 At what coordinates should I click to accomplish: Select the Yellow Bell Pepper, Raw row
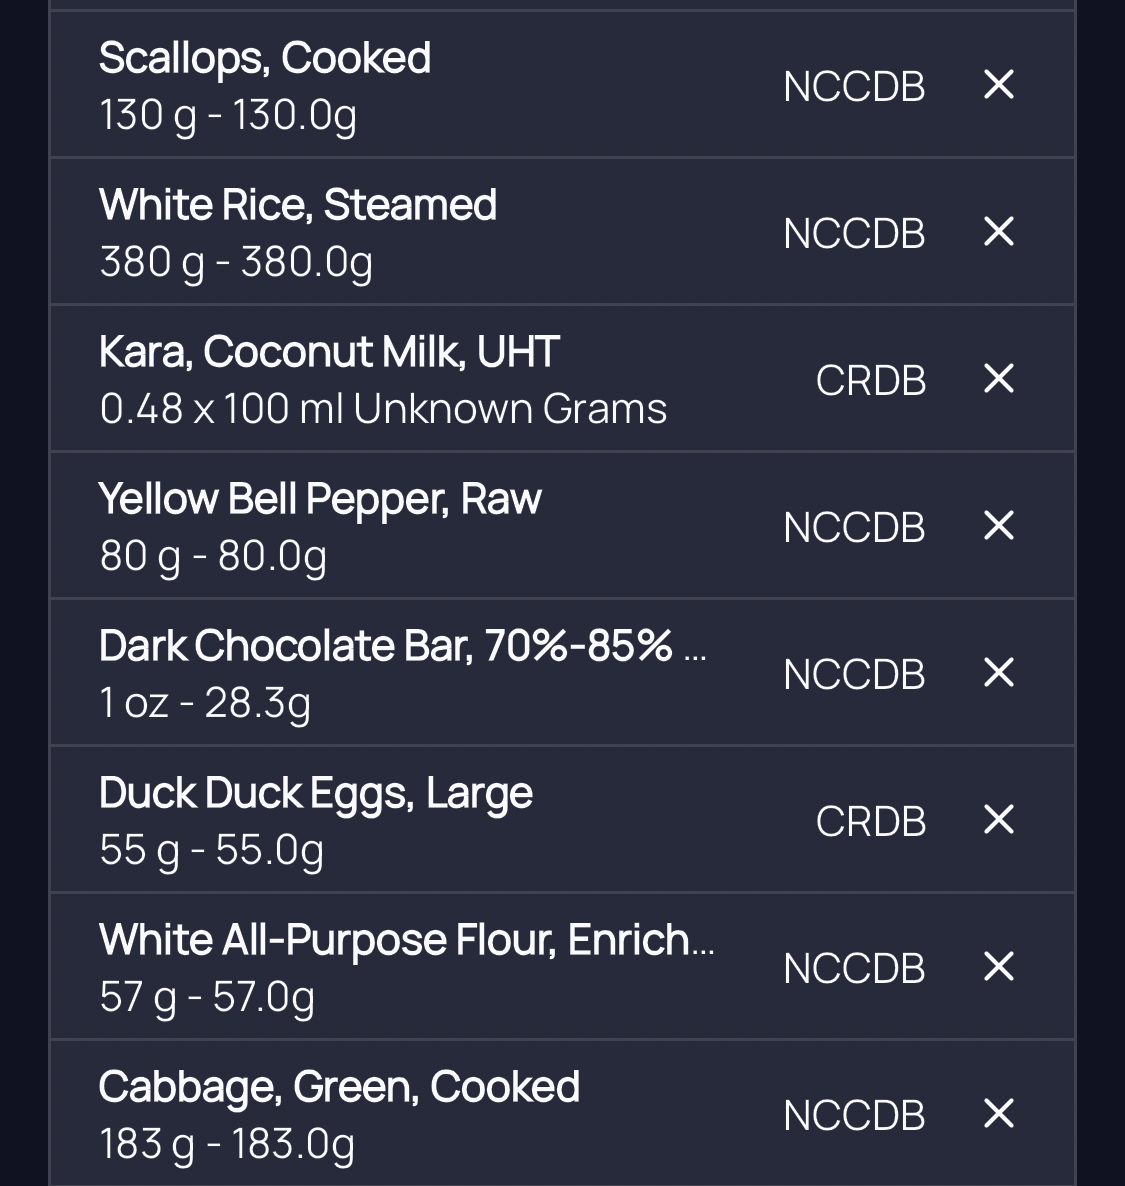[562, 525]
